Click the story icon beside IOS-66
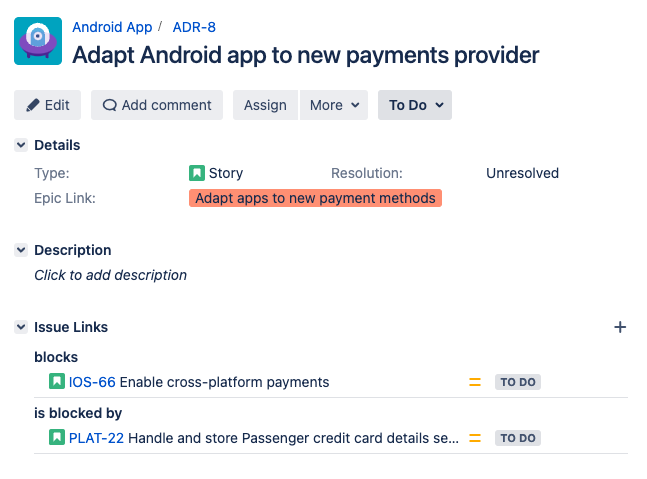Viewport: 647px width, 479px height. click(57, 382)
